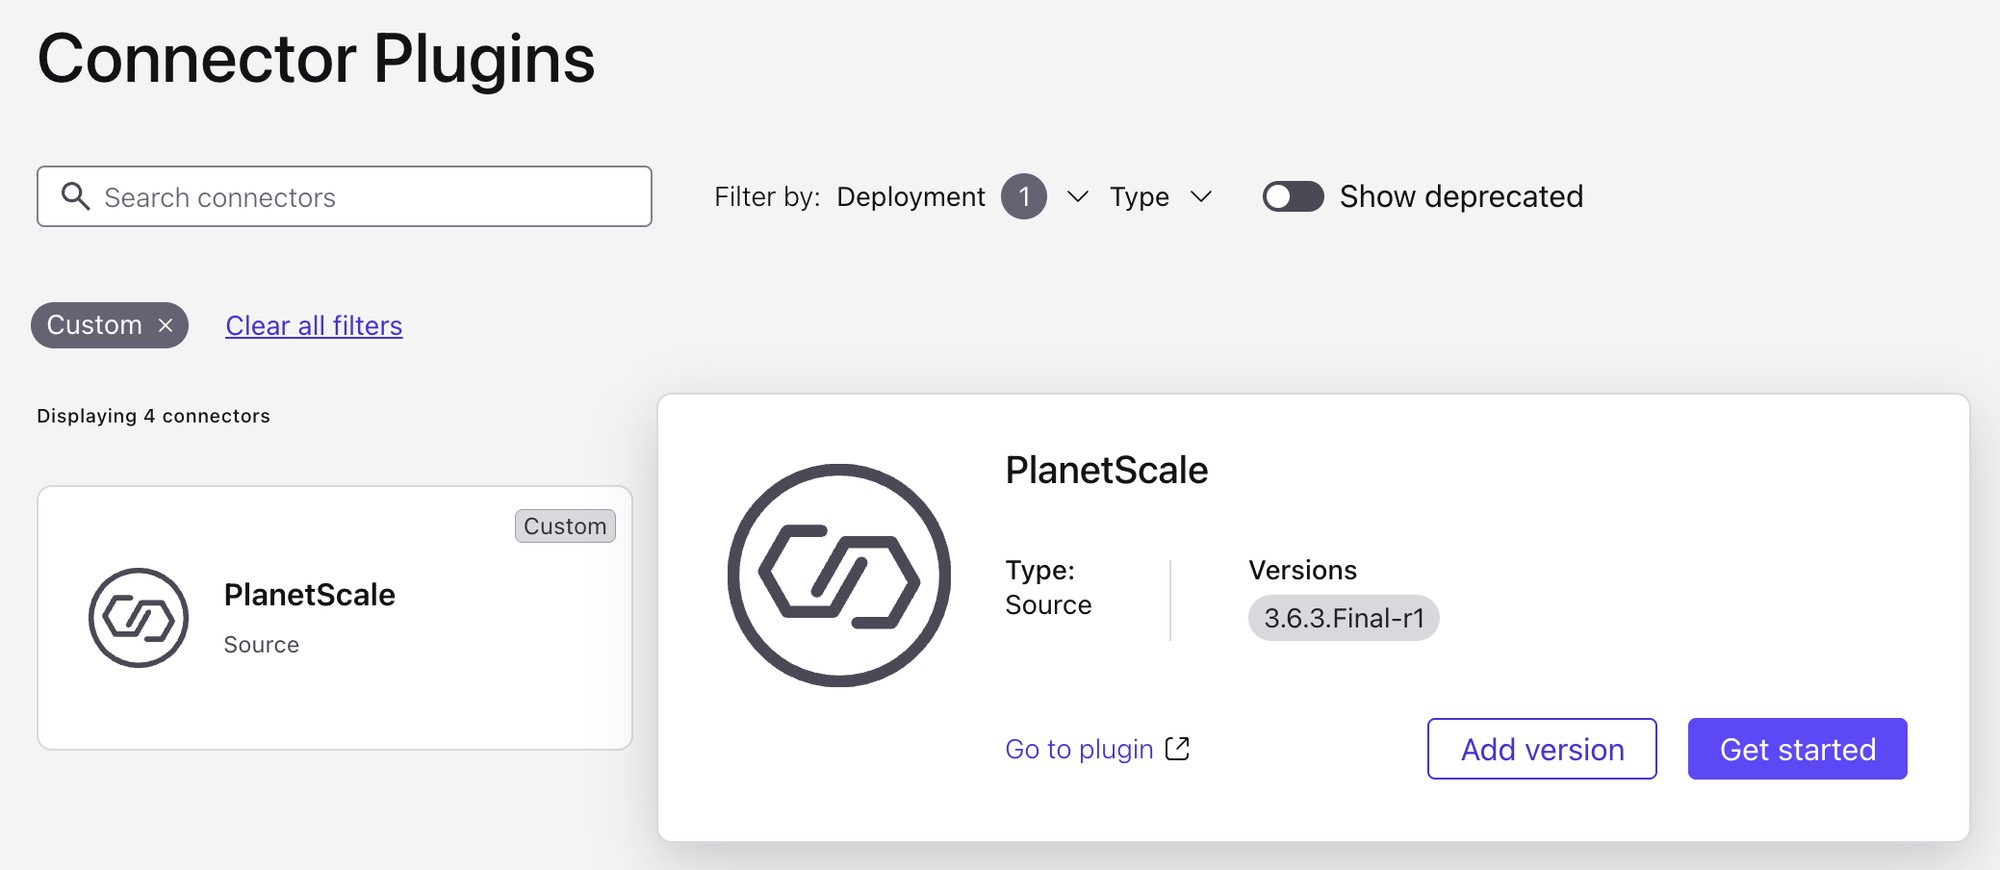Click the search magnifier icon
Image resolution: width=2000 pixels, height=870 pixels.
76,196
